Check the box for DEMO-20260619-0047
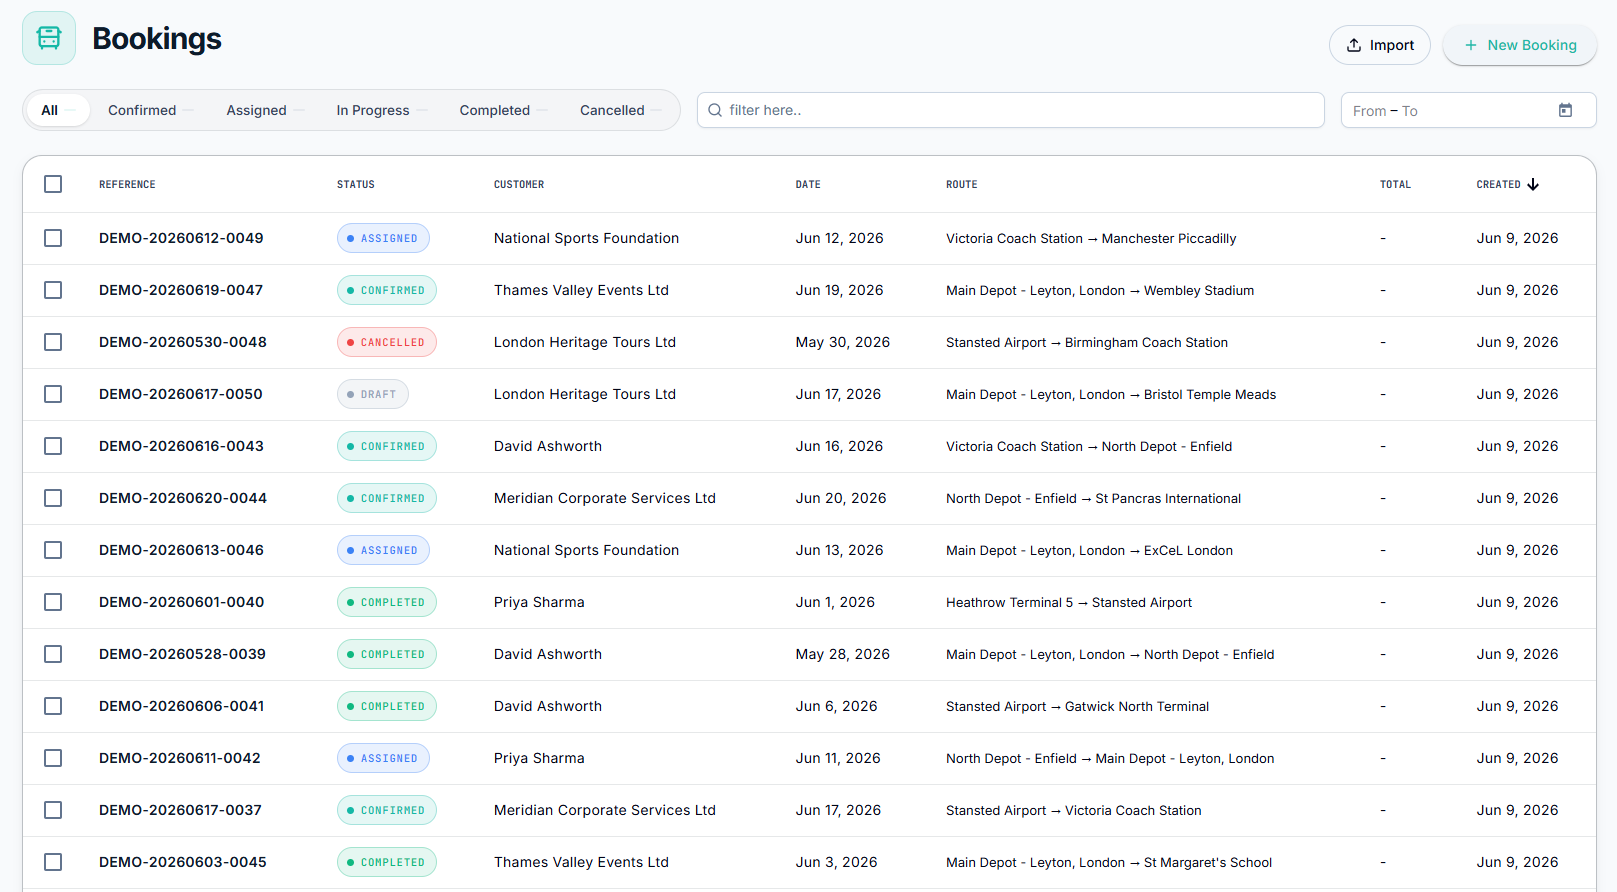Screen dimensions: 1617x892 coord(53,290)
